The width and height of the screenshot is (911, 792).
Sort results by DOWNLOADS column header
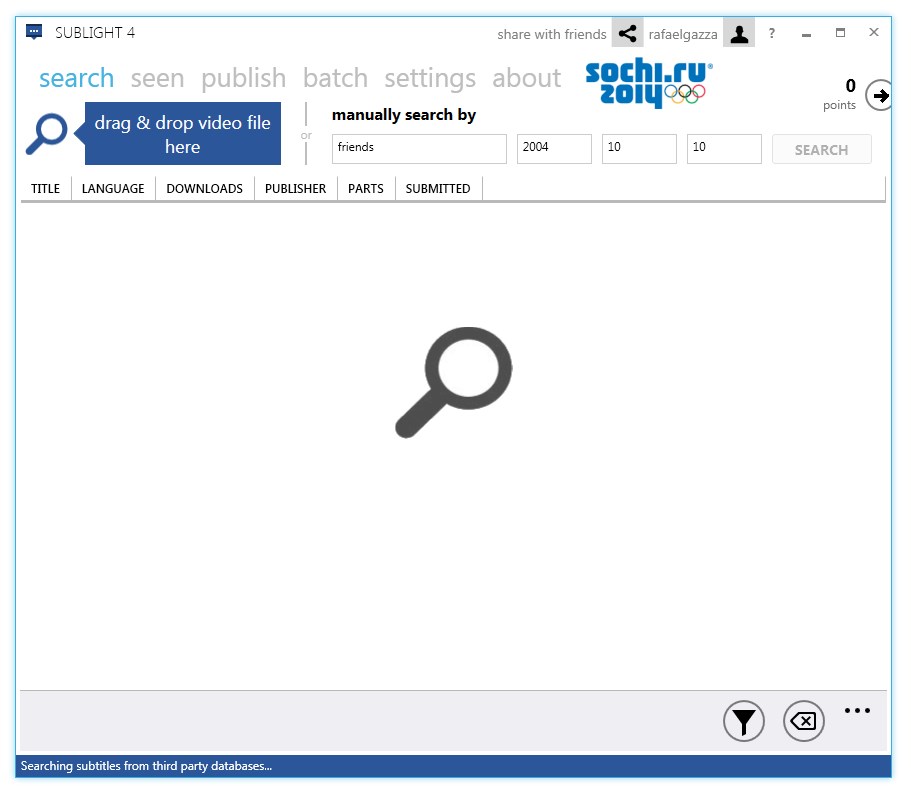click(x=204, y=188)
